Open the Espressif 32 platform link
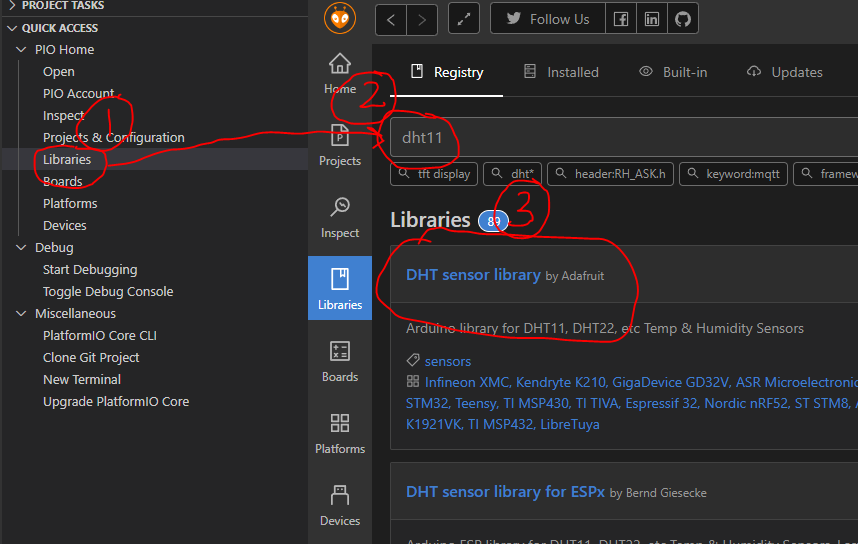 (x=662, y=403)
